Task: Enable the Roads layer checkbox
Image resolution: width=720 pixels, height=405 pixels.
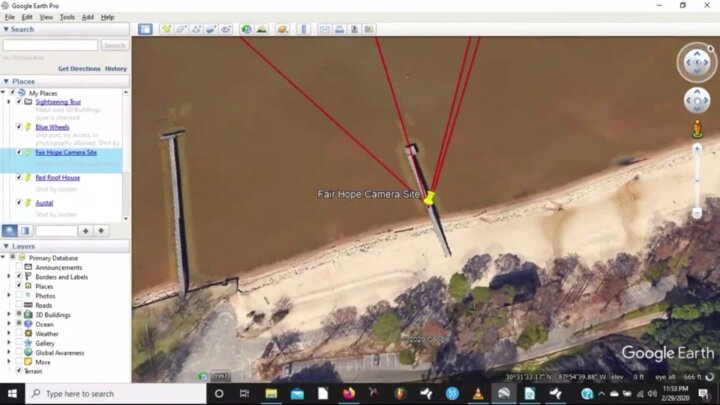Action: [x=19, y=305]
